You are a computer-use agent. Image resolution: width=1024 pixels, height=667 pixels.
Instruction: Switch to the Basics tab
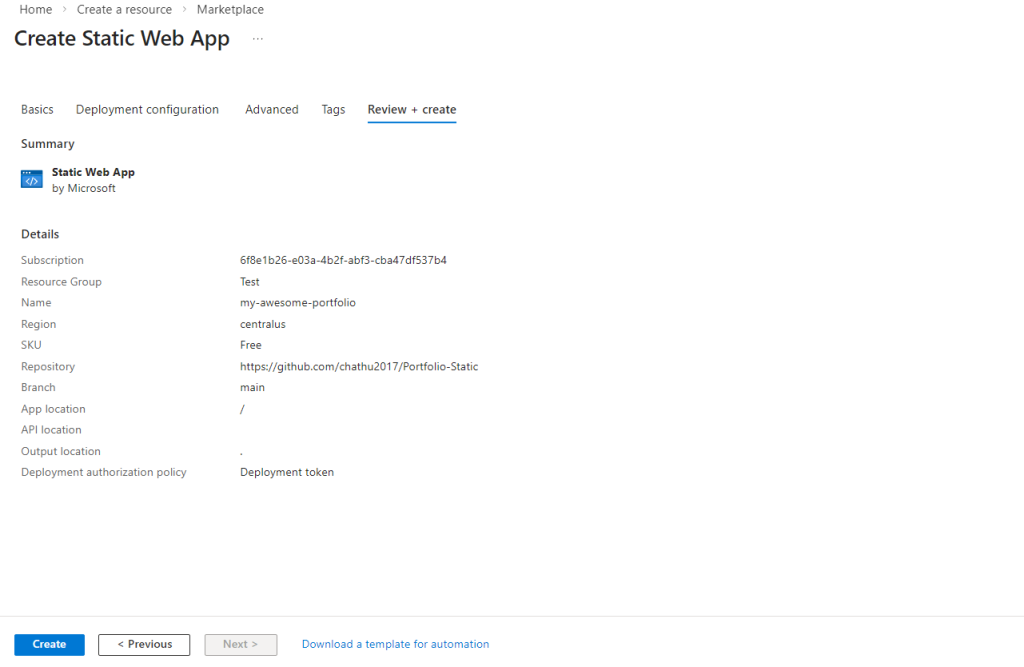[x=37, y=110]
